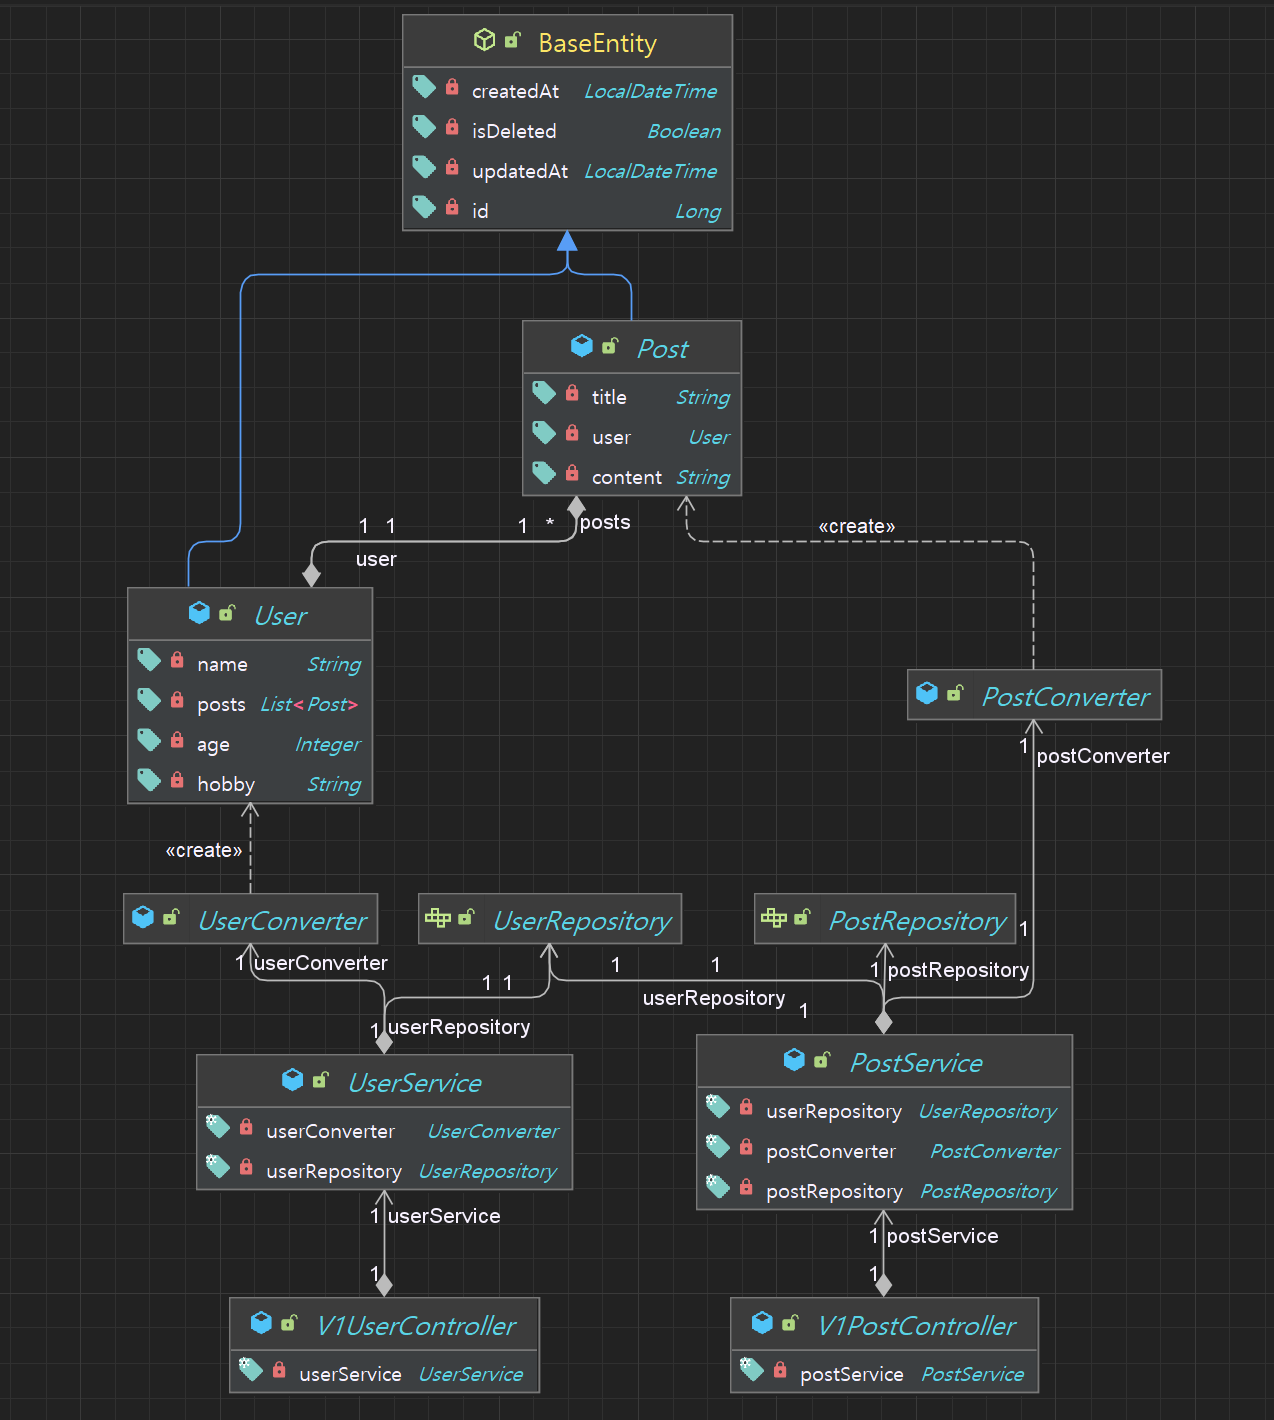
Task: Click the tag icon next to createdAt field
Action: pyautogui.click(x=424, y=87)
